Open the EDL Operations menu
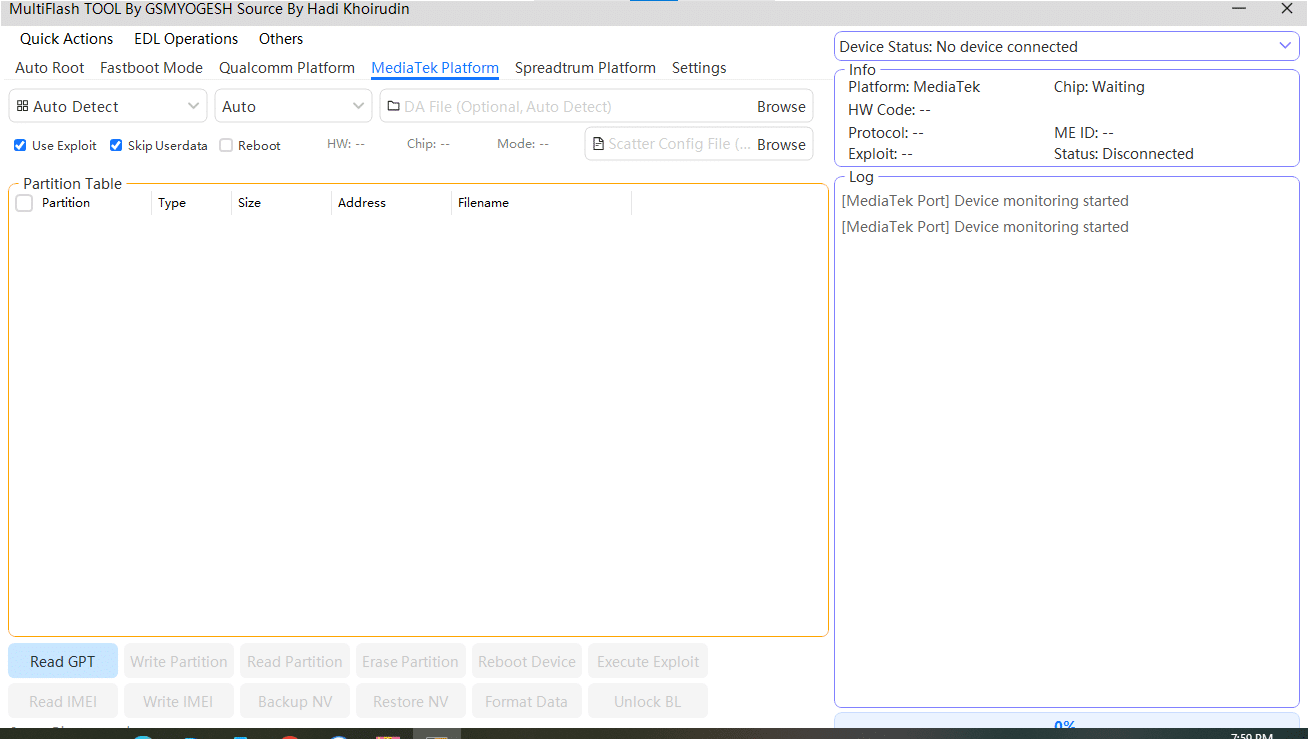Screen dimensions: 1308x739 tap(186, 39)
